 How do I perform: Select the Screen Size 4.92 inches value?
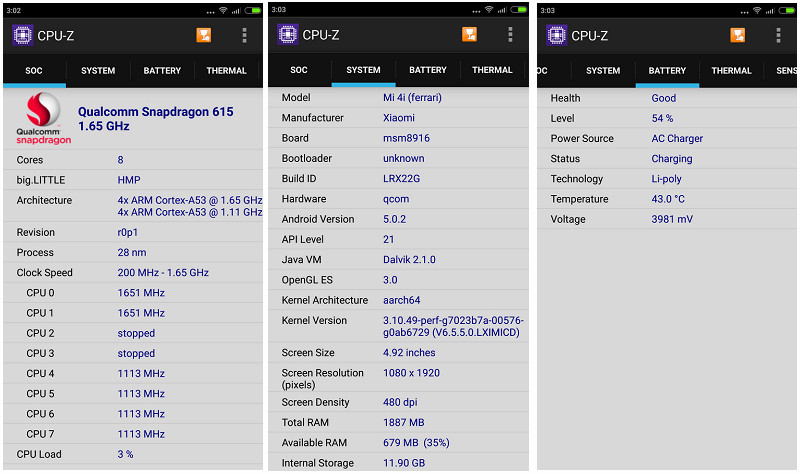[409, 353]
